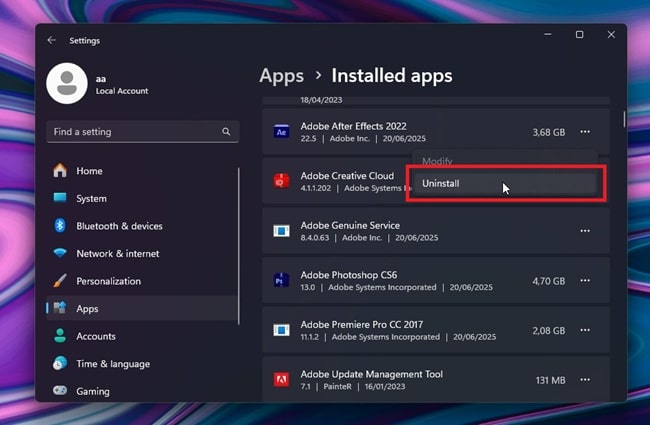Click the Premiere Pro CC 2017 app icon
The width and height of the screenshot is (650, 425).
pos(281,330)
